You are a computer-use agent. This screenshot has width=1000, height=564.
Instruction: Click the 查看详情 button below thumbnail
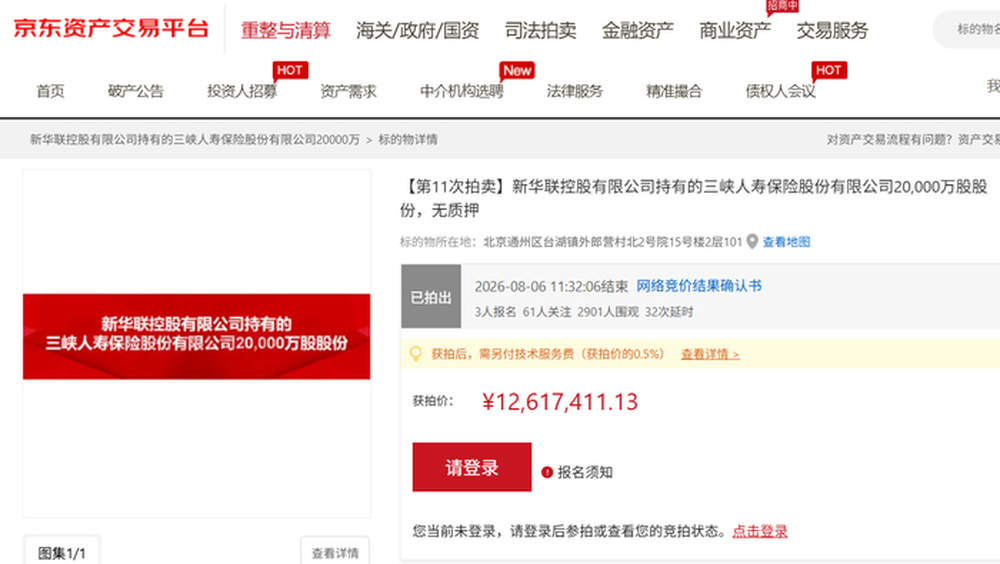coord(335,553)
